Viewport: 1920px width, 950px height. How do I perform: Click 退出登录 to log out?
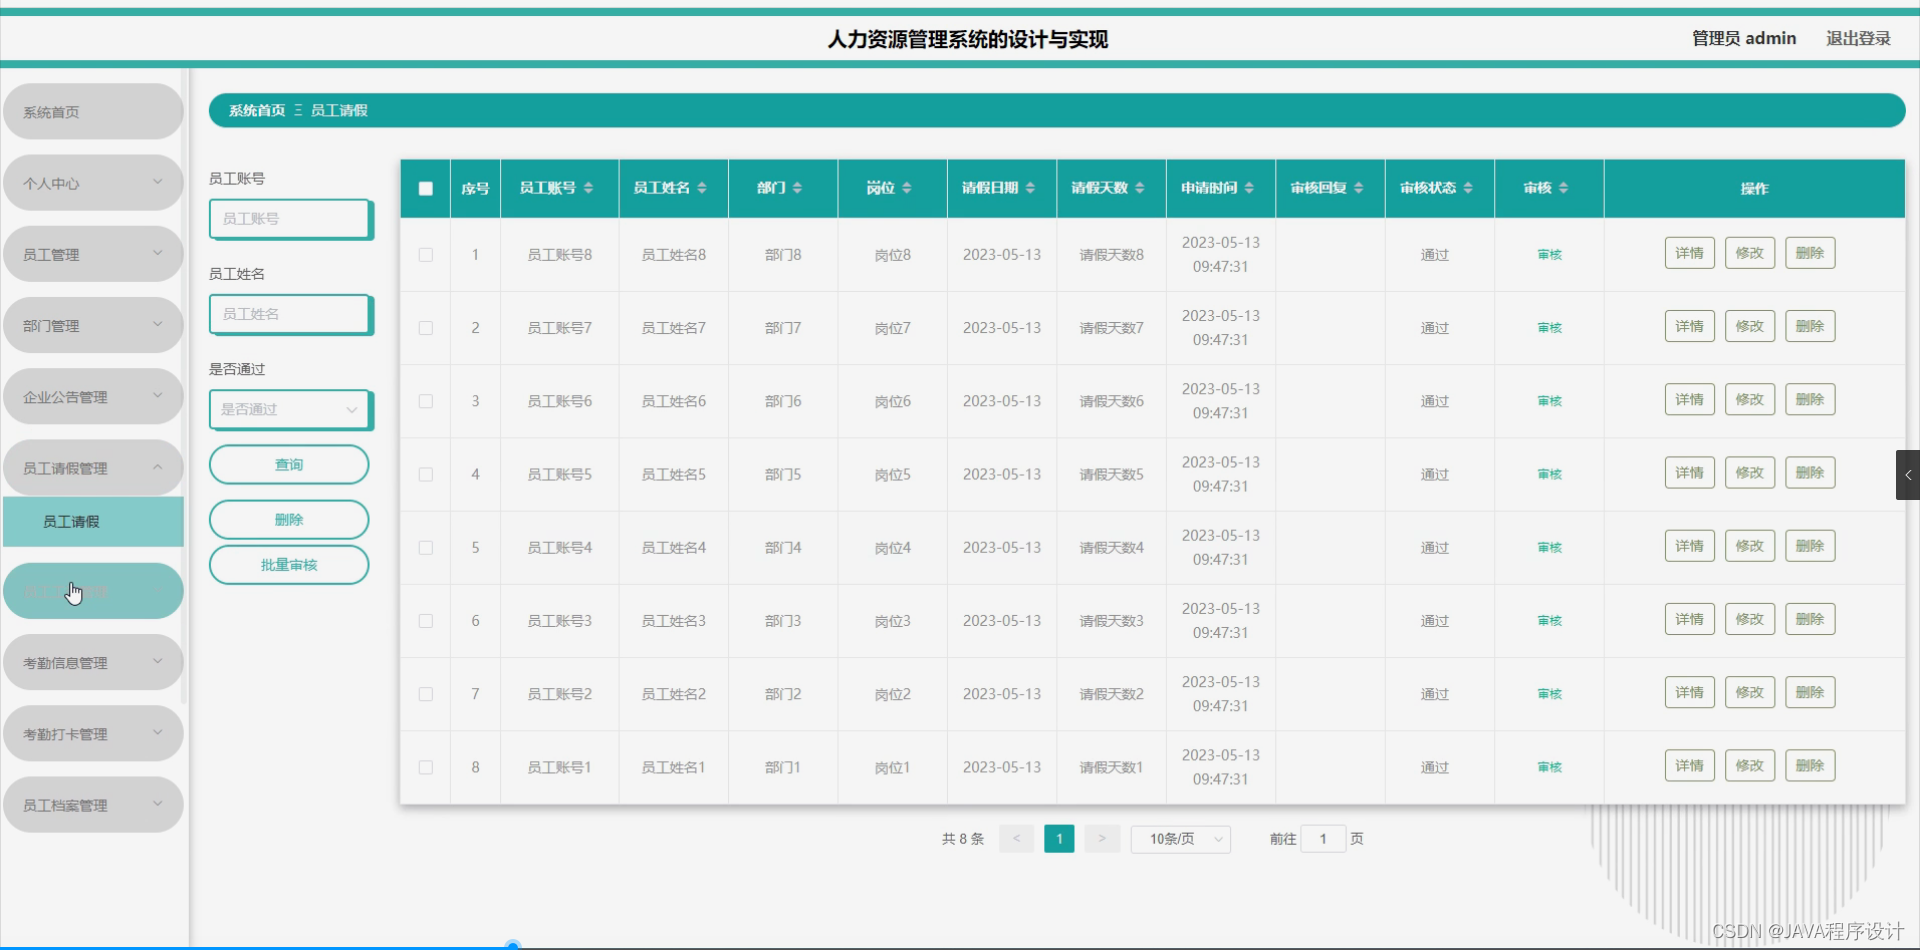click(x=1858, y=38)
